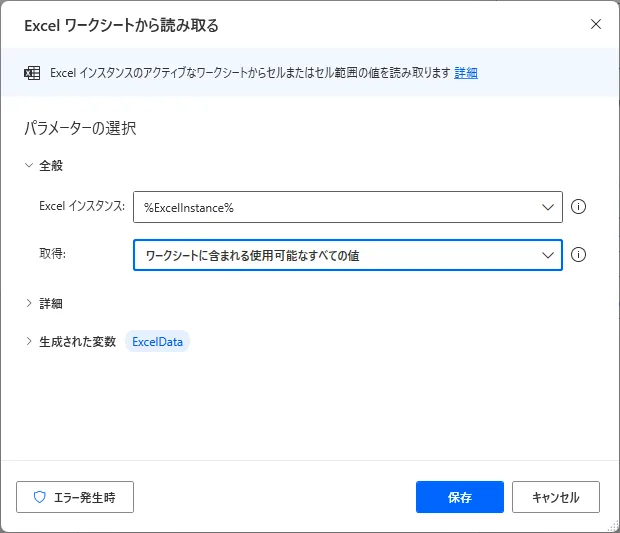
Task: Click the 全般 section label
Action: point(51,166)
